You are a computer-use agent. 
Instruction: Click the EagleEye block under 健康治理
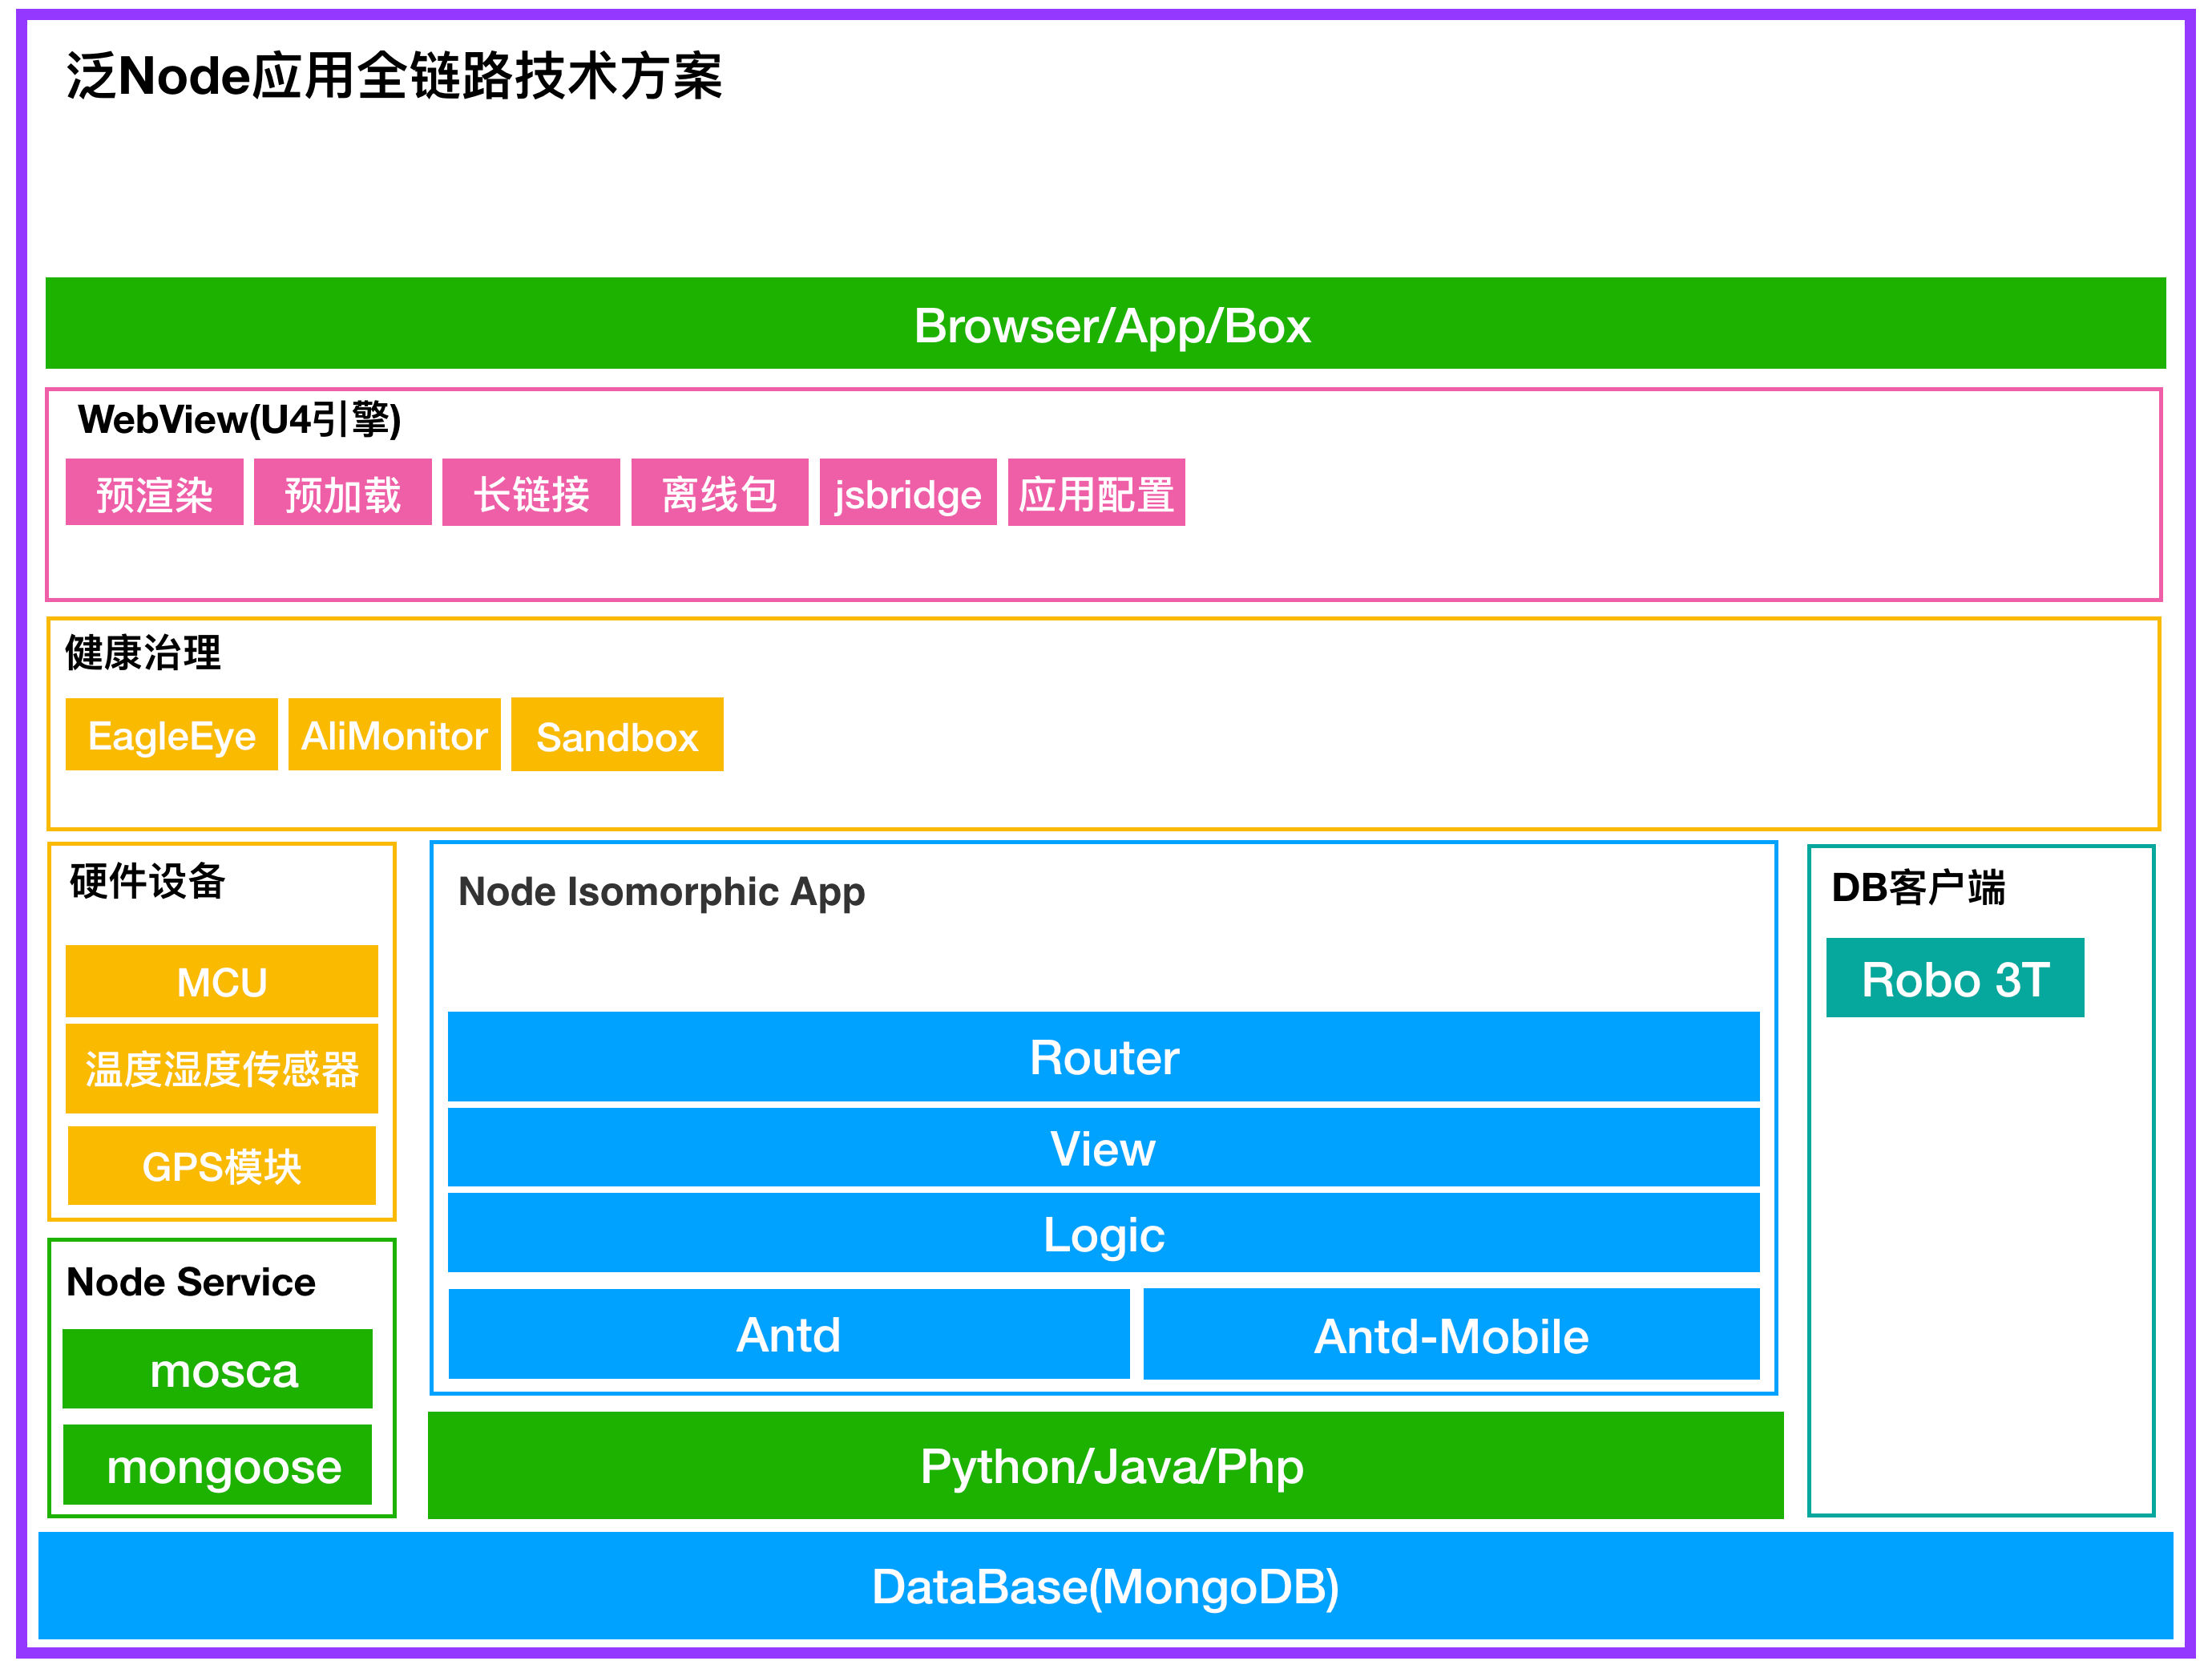(171, 735)
